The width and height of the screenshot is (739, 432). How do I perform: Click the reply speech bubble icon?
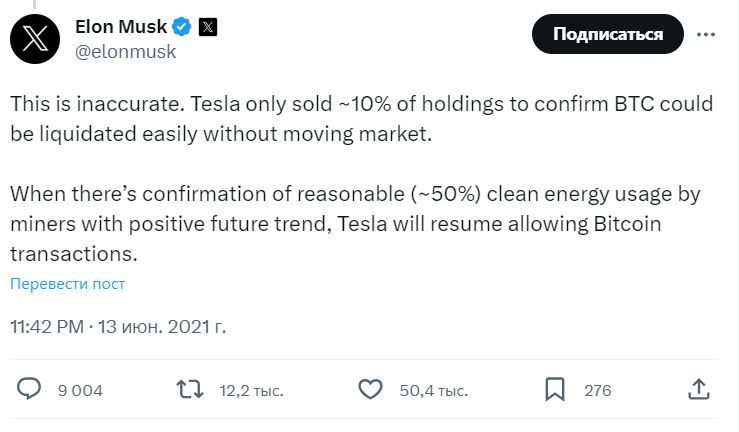(30, 389)
